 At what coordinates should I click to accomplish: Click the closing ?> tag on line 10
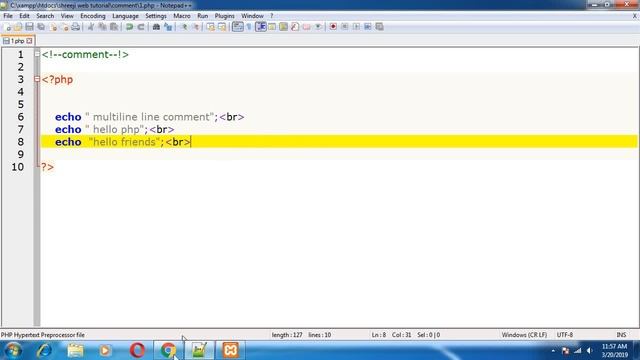click(x=47, y=167)
